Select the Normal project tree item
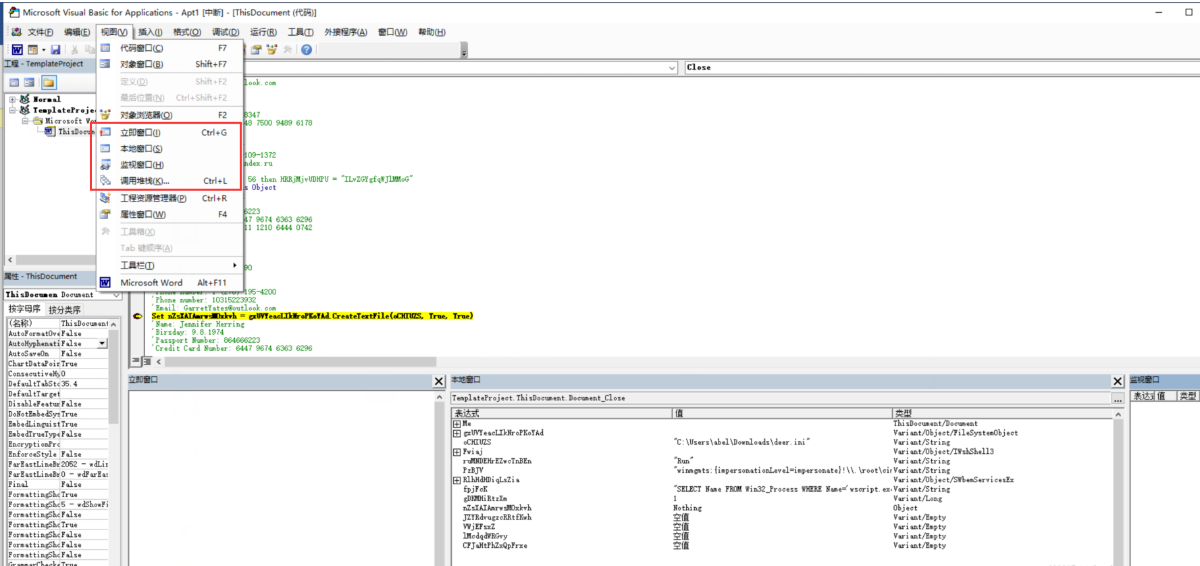The width and height of the screenshot is (1200, 566). pos(46,99)
